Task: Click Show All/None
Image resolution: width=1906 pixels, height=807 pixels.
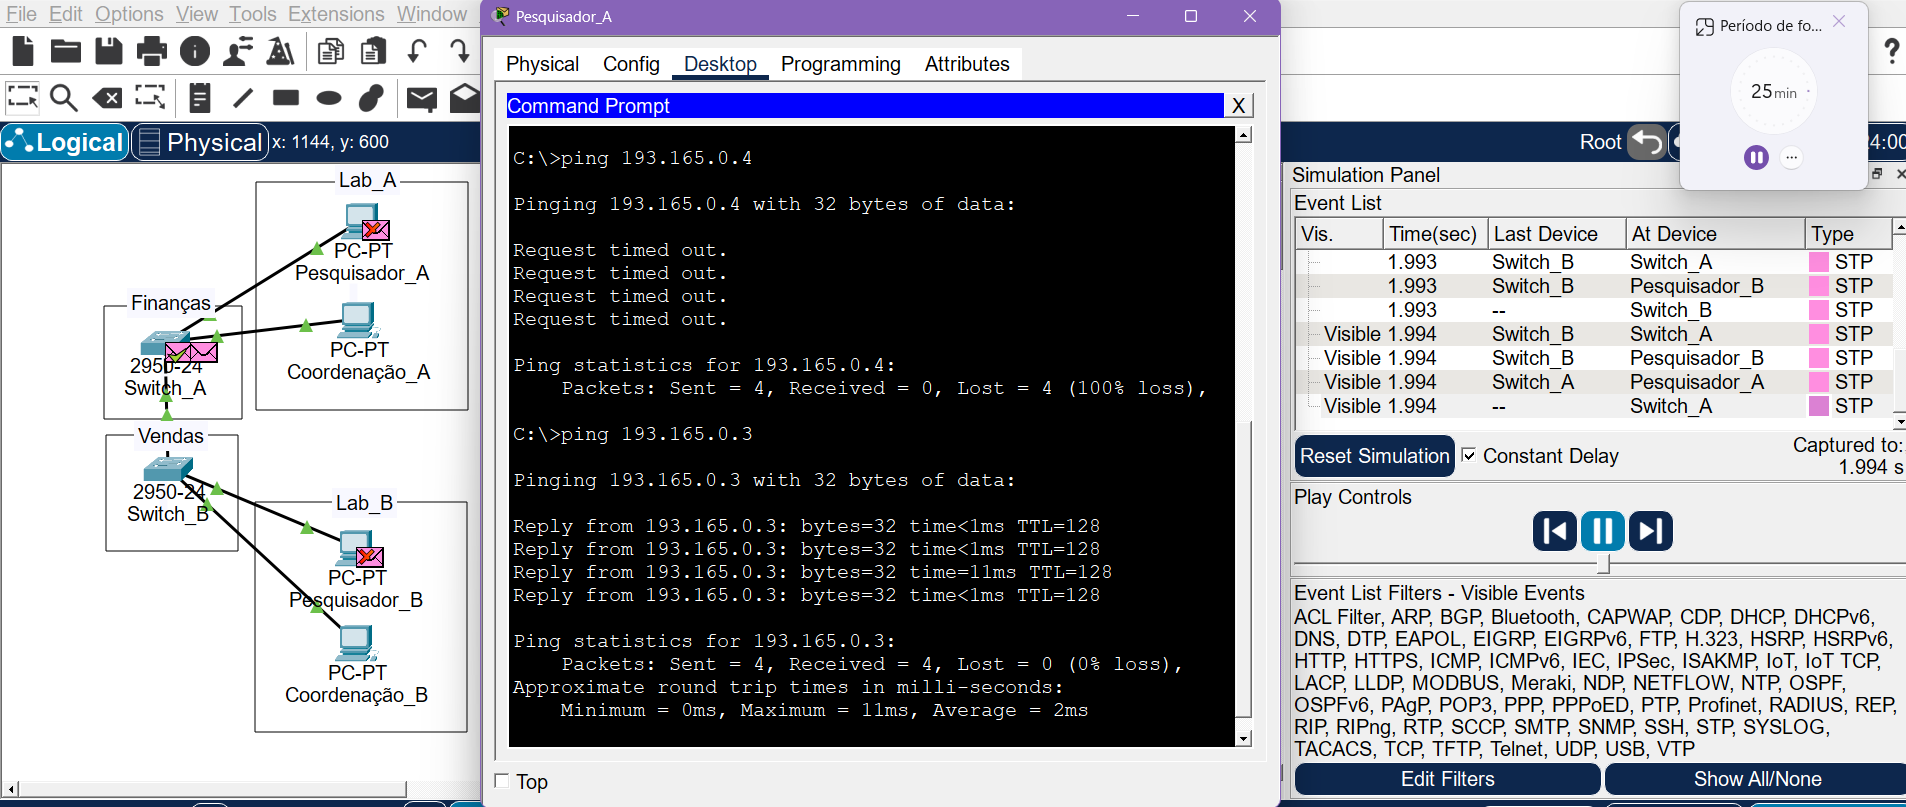Action: point(1757,779)
